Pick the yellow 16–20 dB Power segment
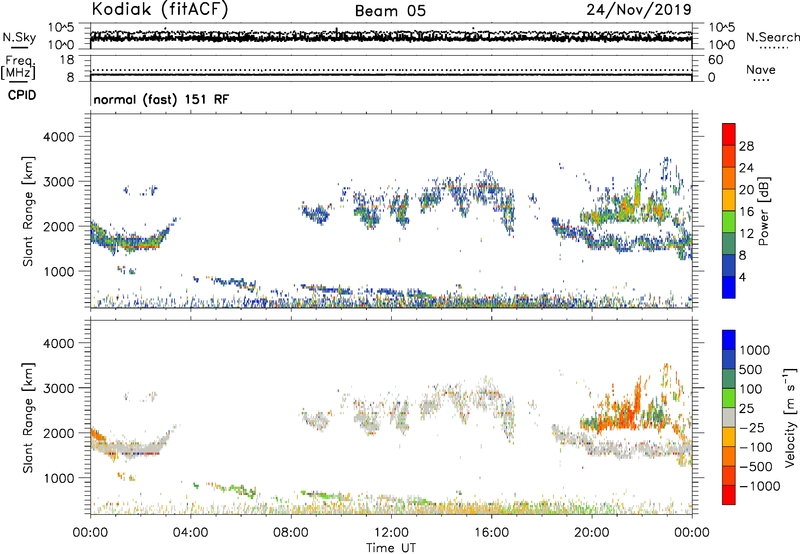The width and height of the screenshot is (800, 554). tap(729, 199)
